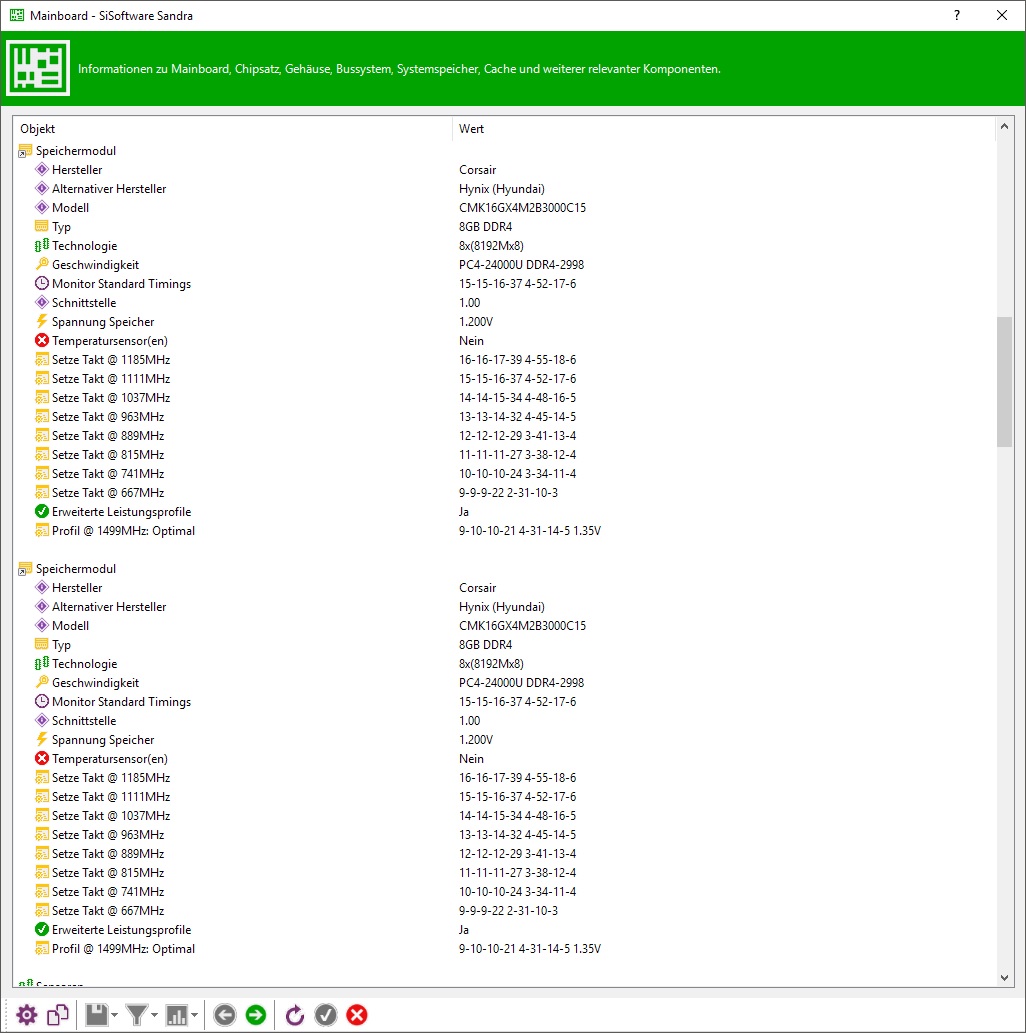Select lightning icon of upper Spannung Speicher
Viewport: 1026px width, 1033px height.
42,321
